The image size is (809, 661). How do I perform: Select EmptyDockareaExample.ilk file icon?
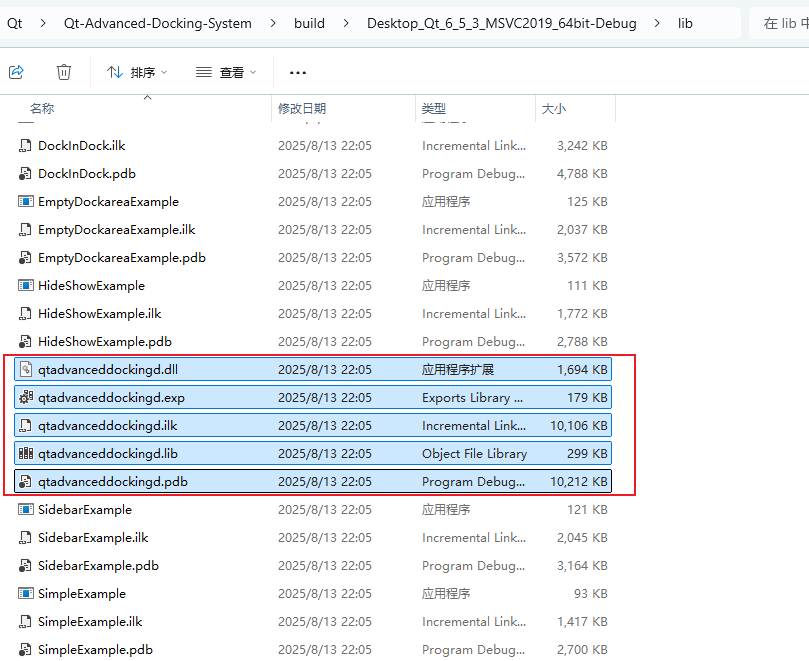(x=25, y=230)
